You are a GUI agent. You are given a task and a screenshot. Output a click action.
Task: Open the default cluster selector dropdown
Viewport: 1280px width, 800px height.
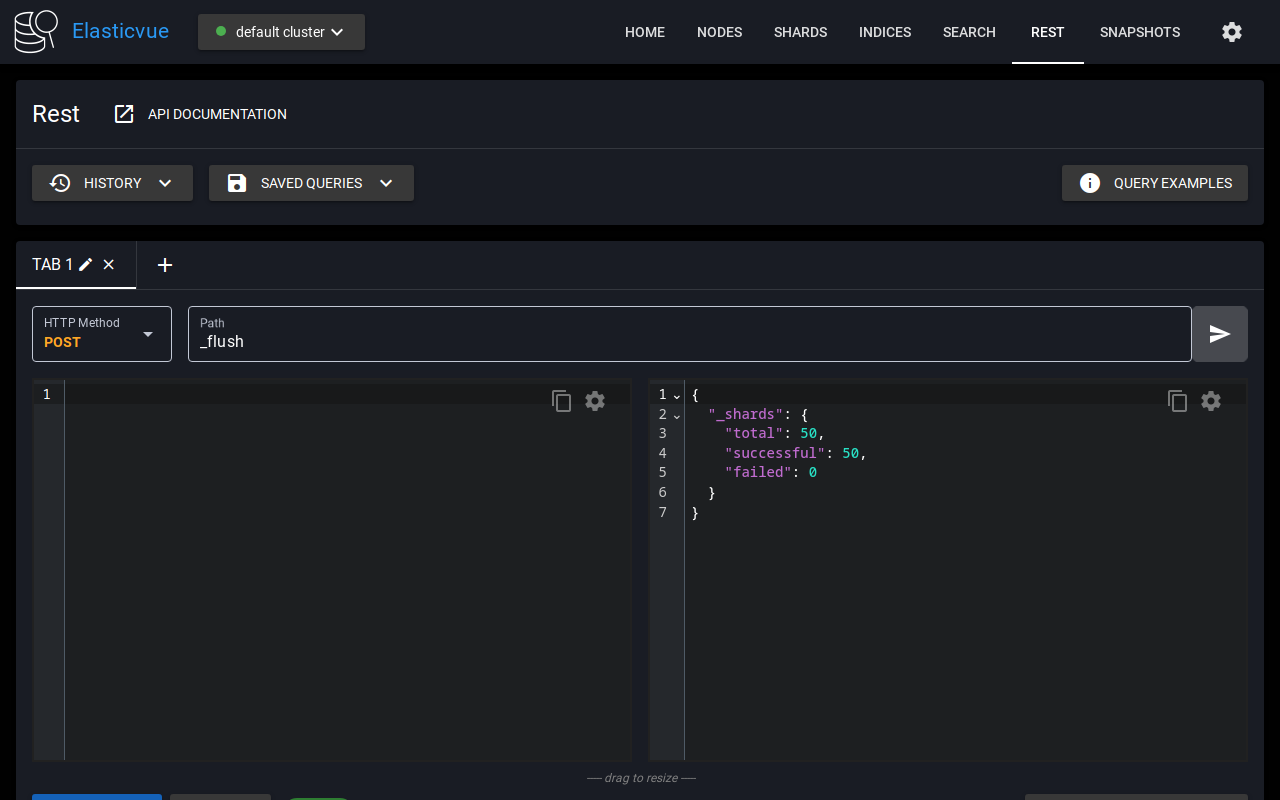281,32
